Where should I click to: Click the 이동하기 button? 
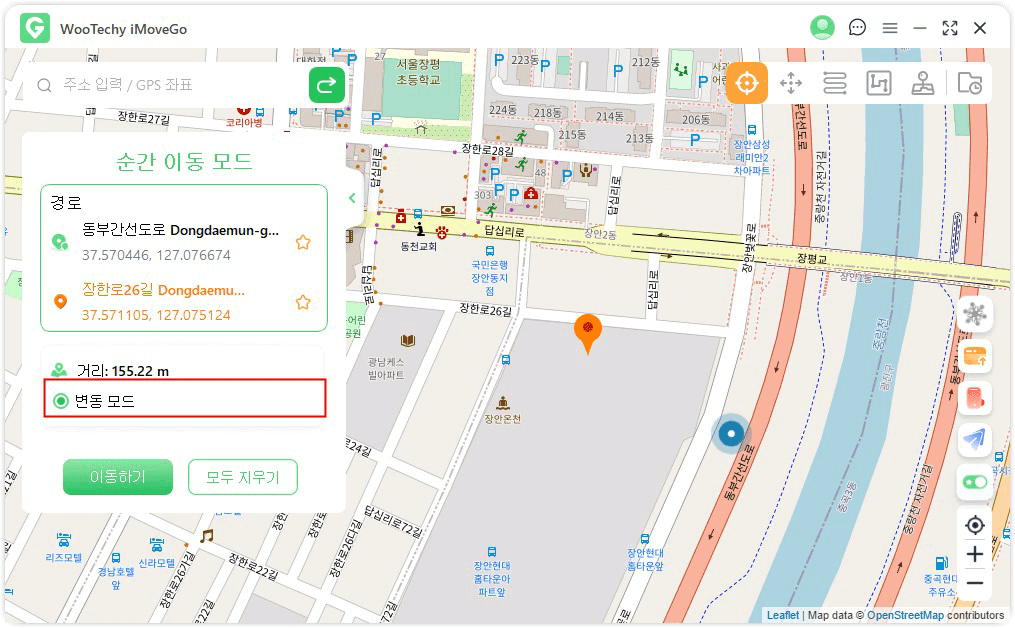pyautogui.click(x=118, y=477)
